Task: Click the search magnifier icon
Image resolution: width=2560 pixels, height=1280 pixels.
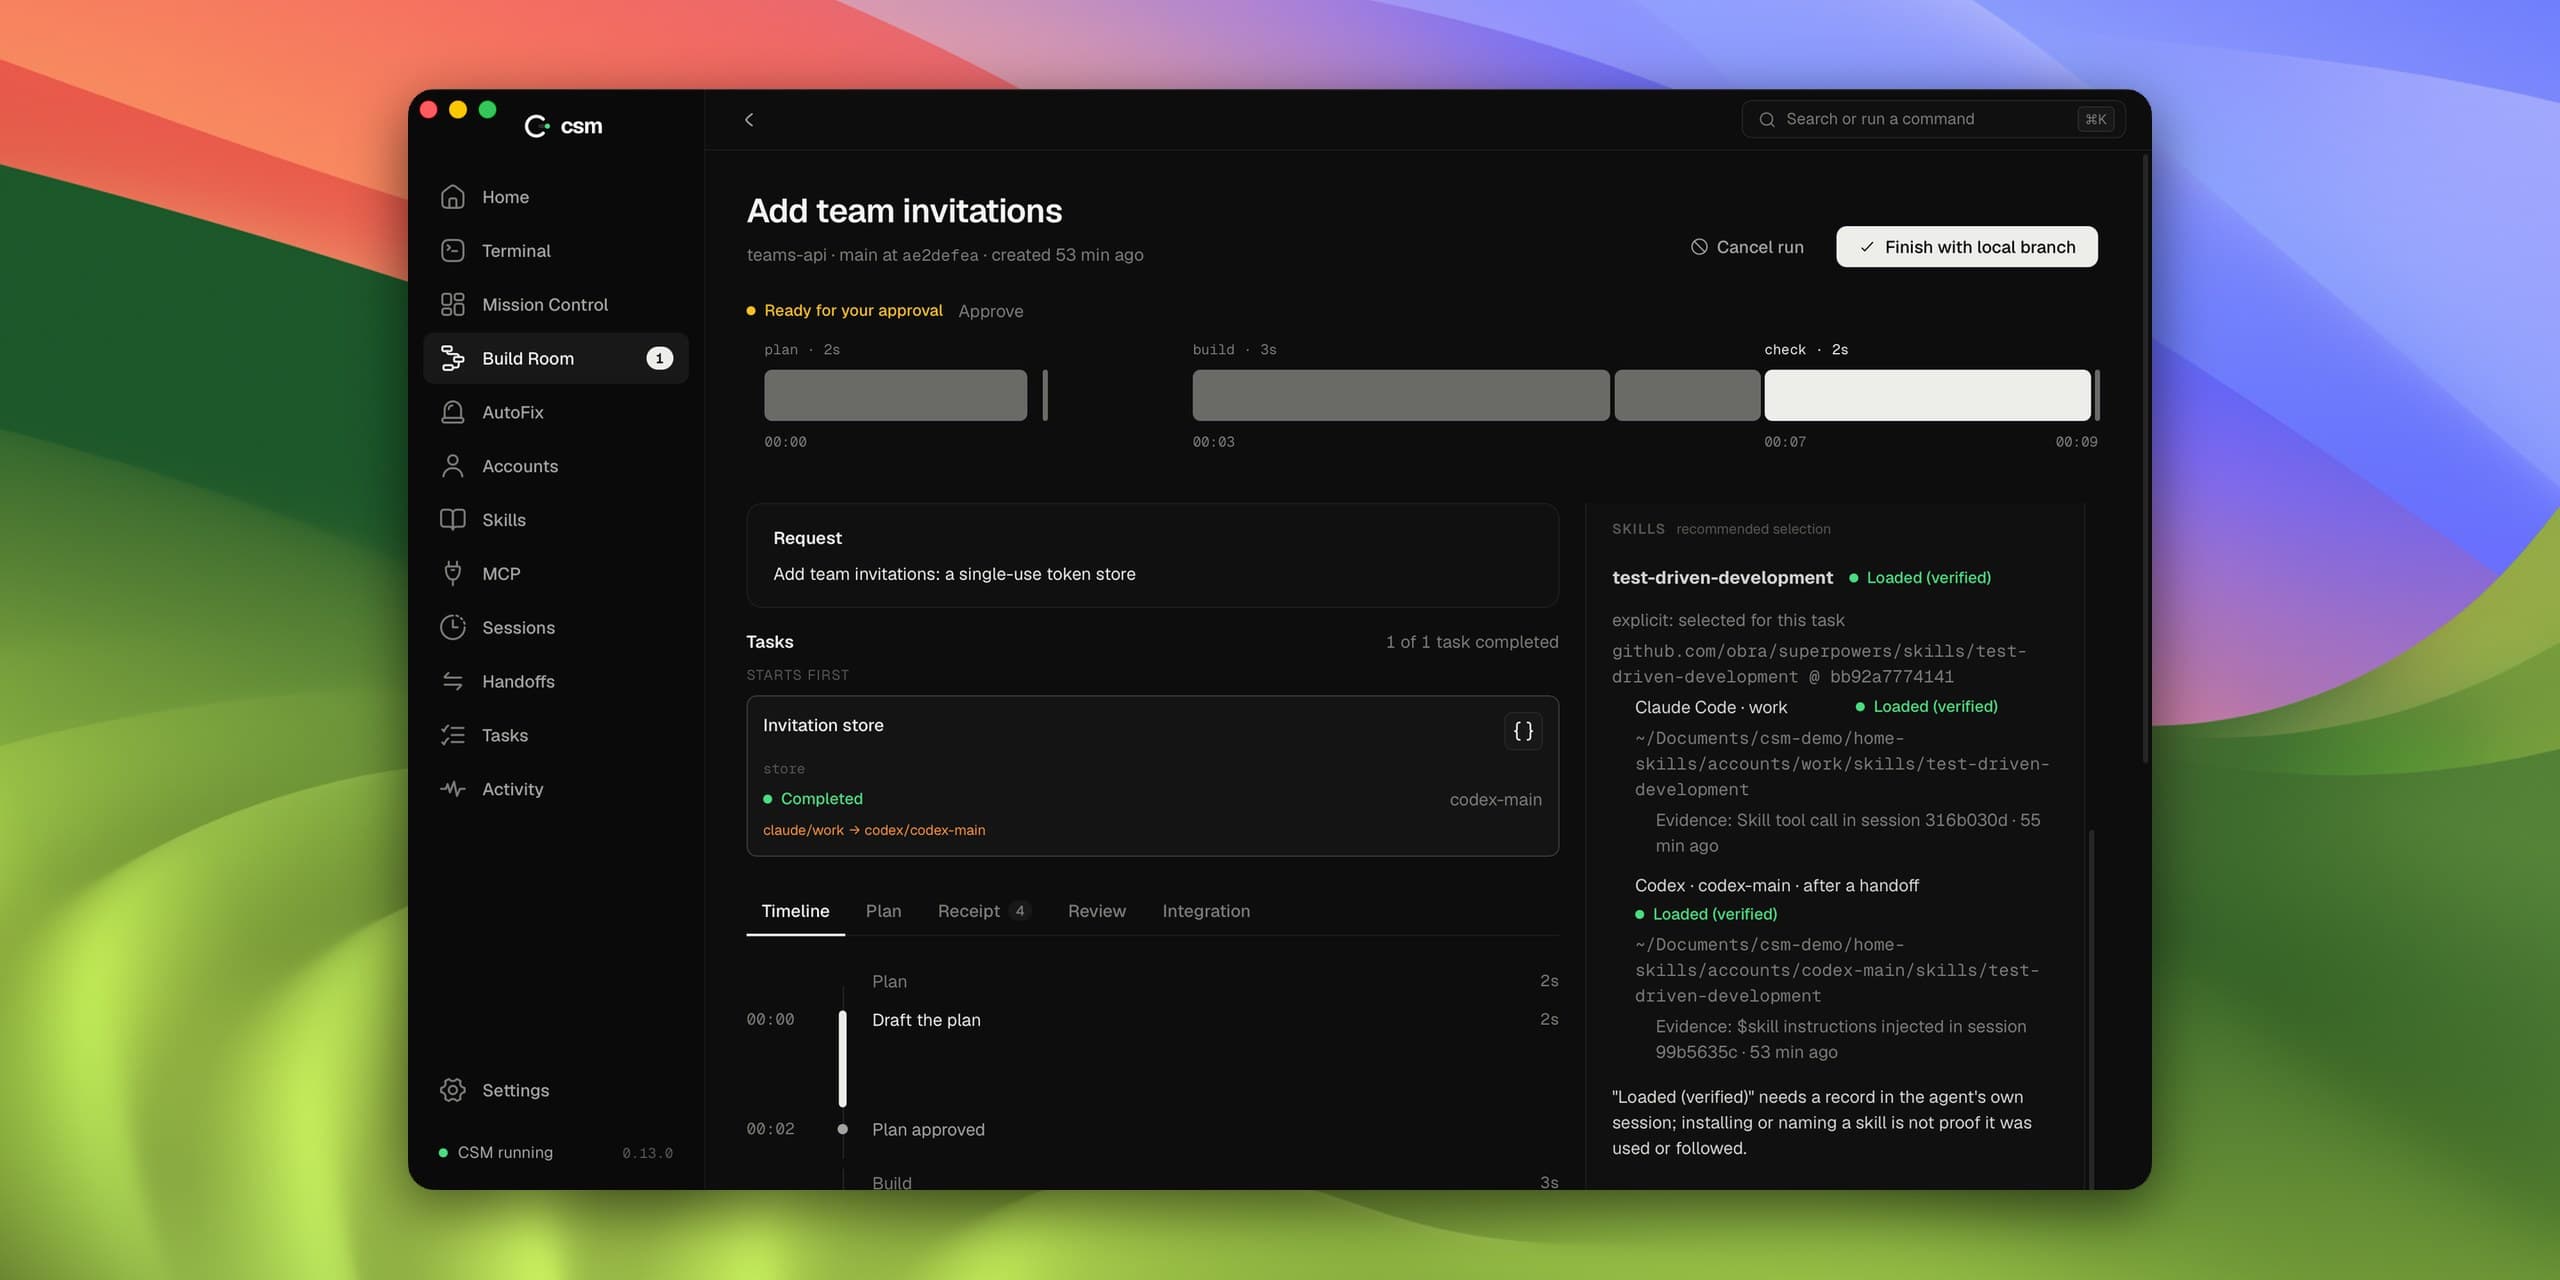Action: pyautogui.click(x=1767, y=120)
